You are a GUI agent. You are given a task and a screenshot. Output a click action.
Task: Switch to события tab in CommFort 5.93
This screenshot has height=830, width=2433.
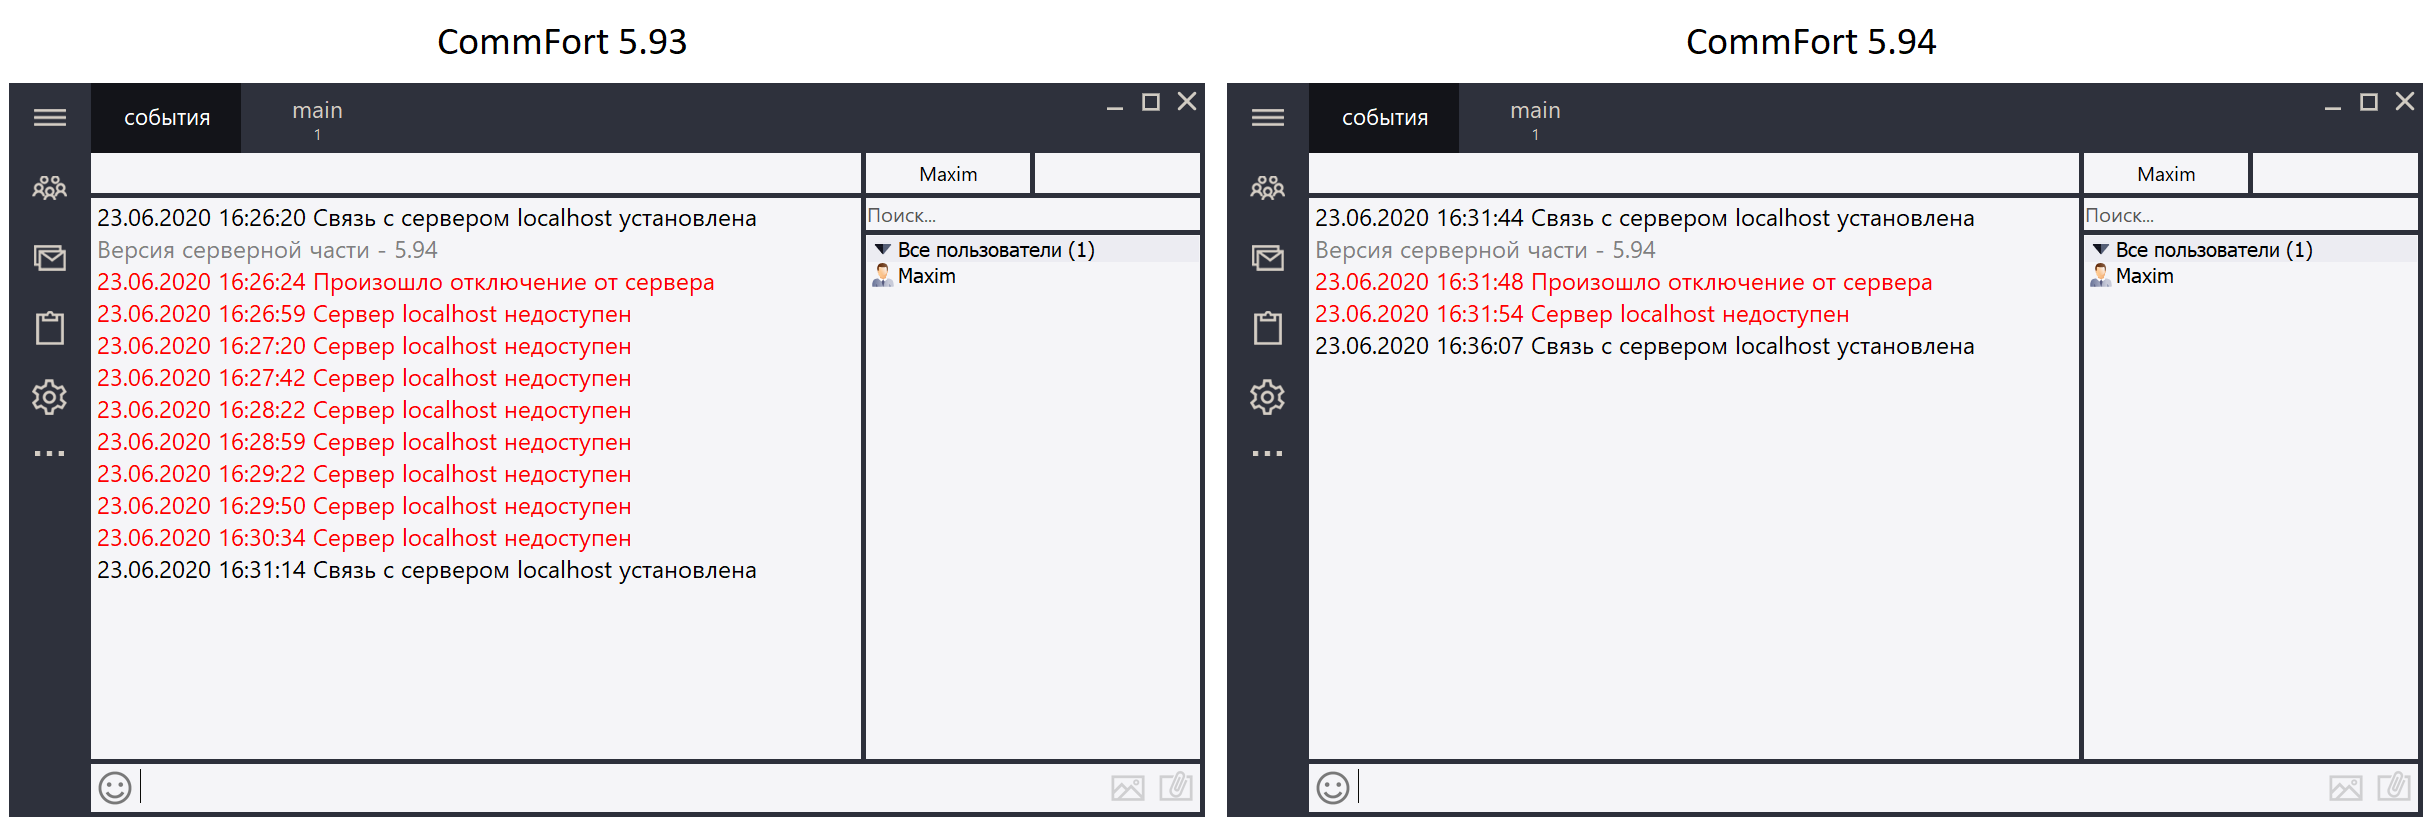[x=166, y=118]
